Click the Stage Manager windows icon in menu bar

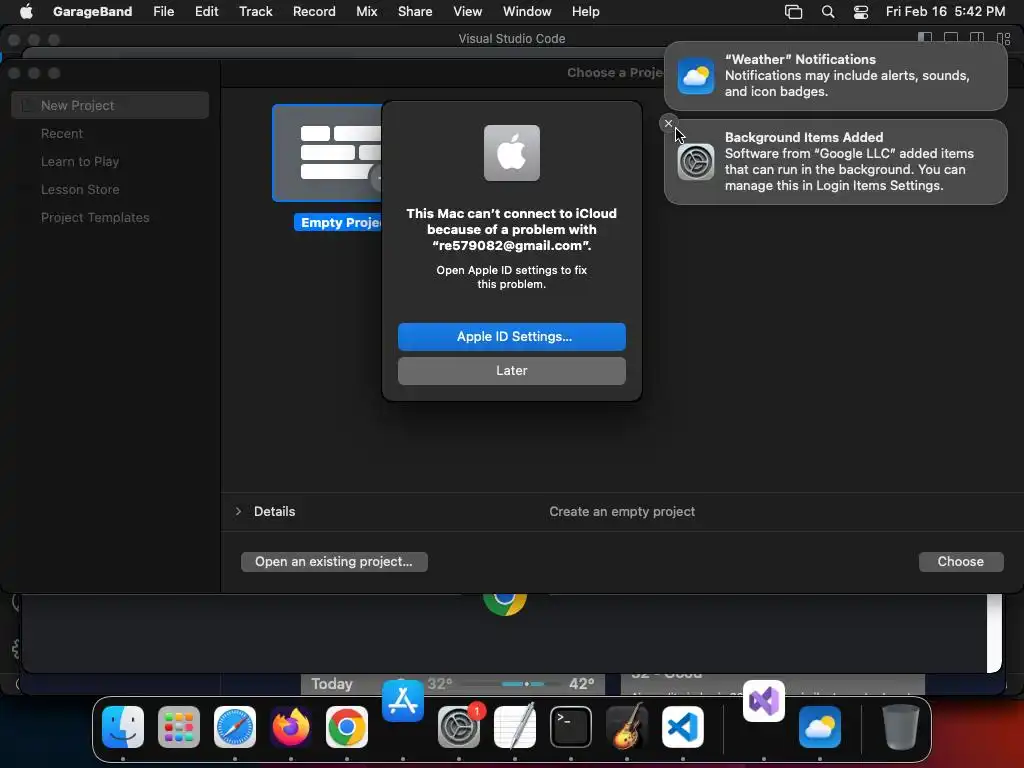click(793, 11)
